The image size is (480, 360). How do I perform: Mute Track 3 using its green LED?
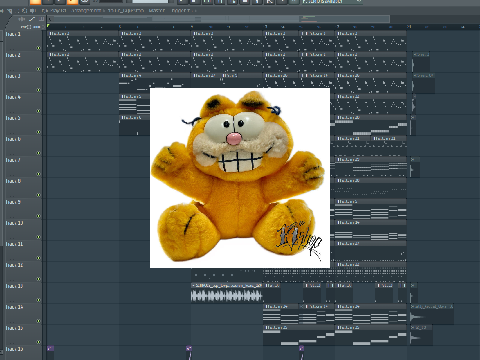[x=39, y=90]
